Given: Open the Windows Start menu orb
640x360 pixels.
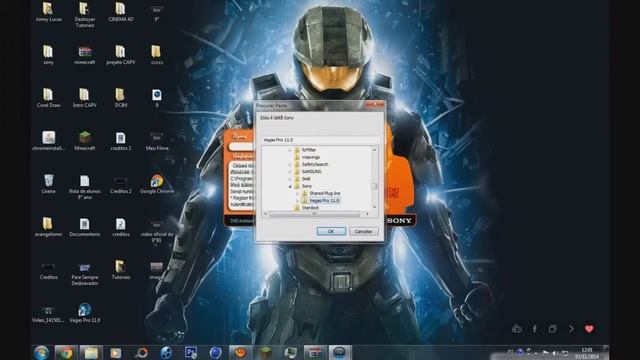Looking at the screenshot, I should (x=41, y=353).
